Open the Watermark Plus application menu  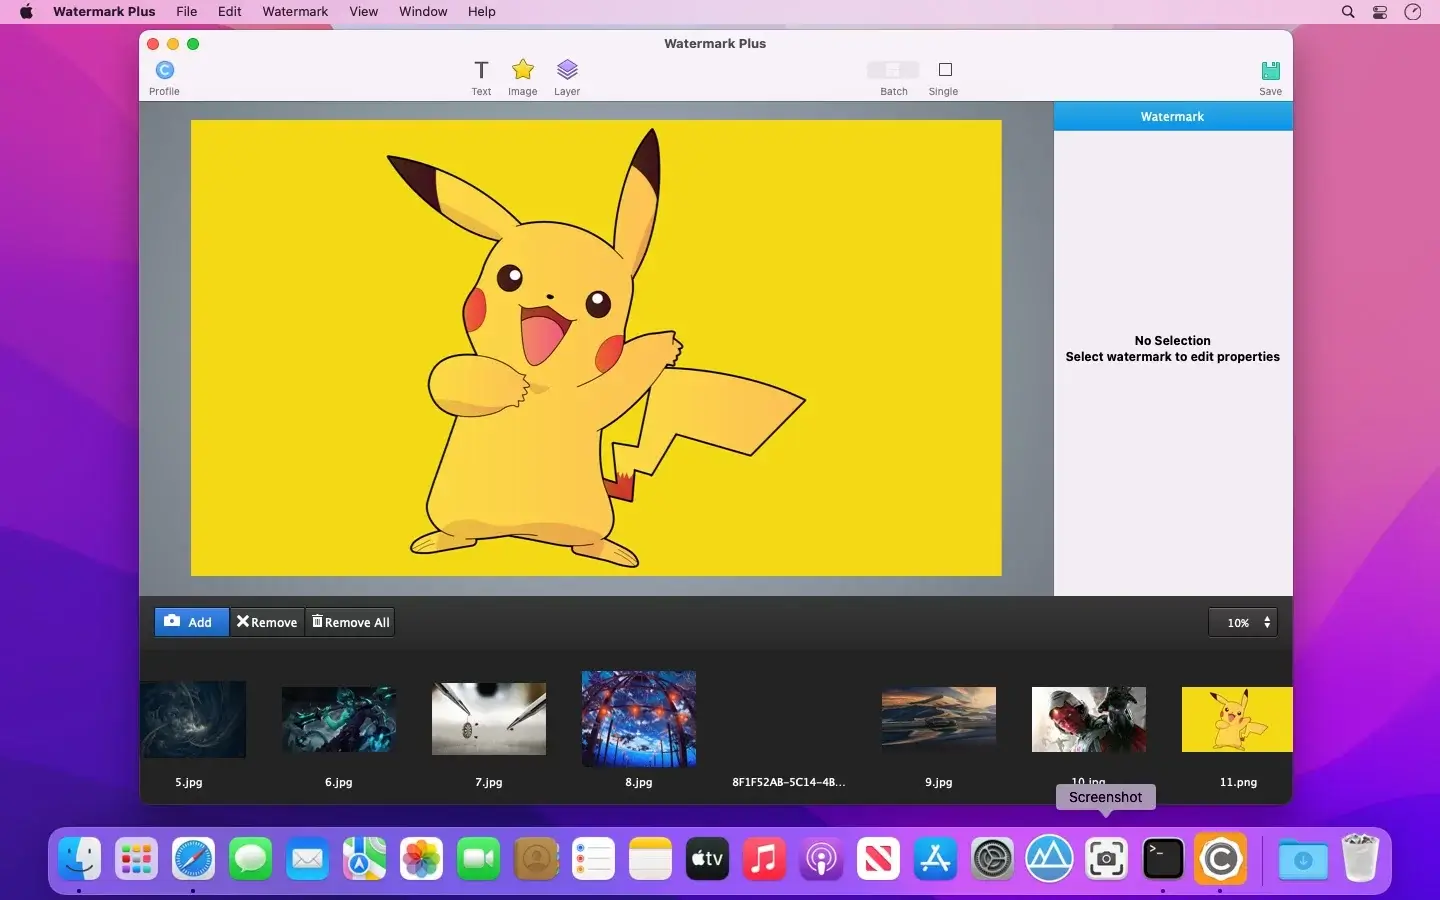tap(104, 12)
